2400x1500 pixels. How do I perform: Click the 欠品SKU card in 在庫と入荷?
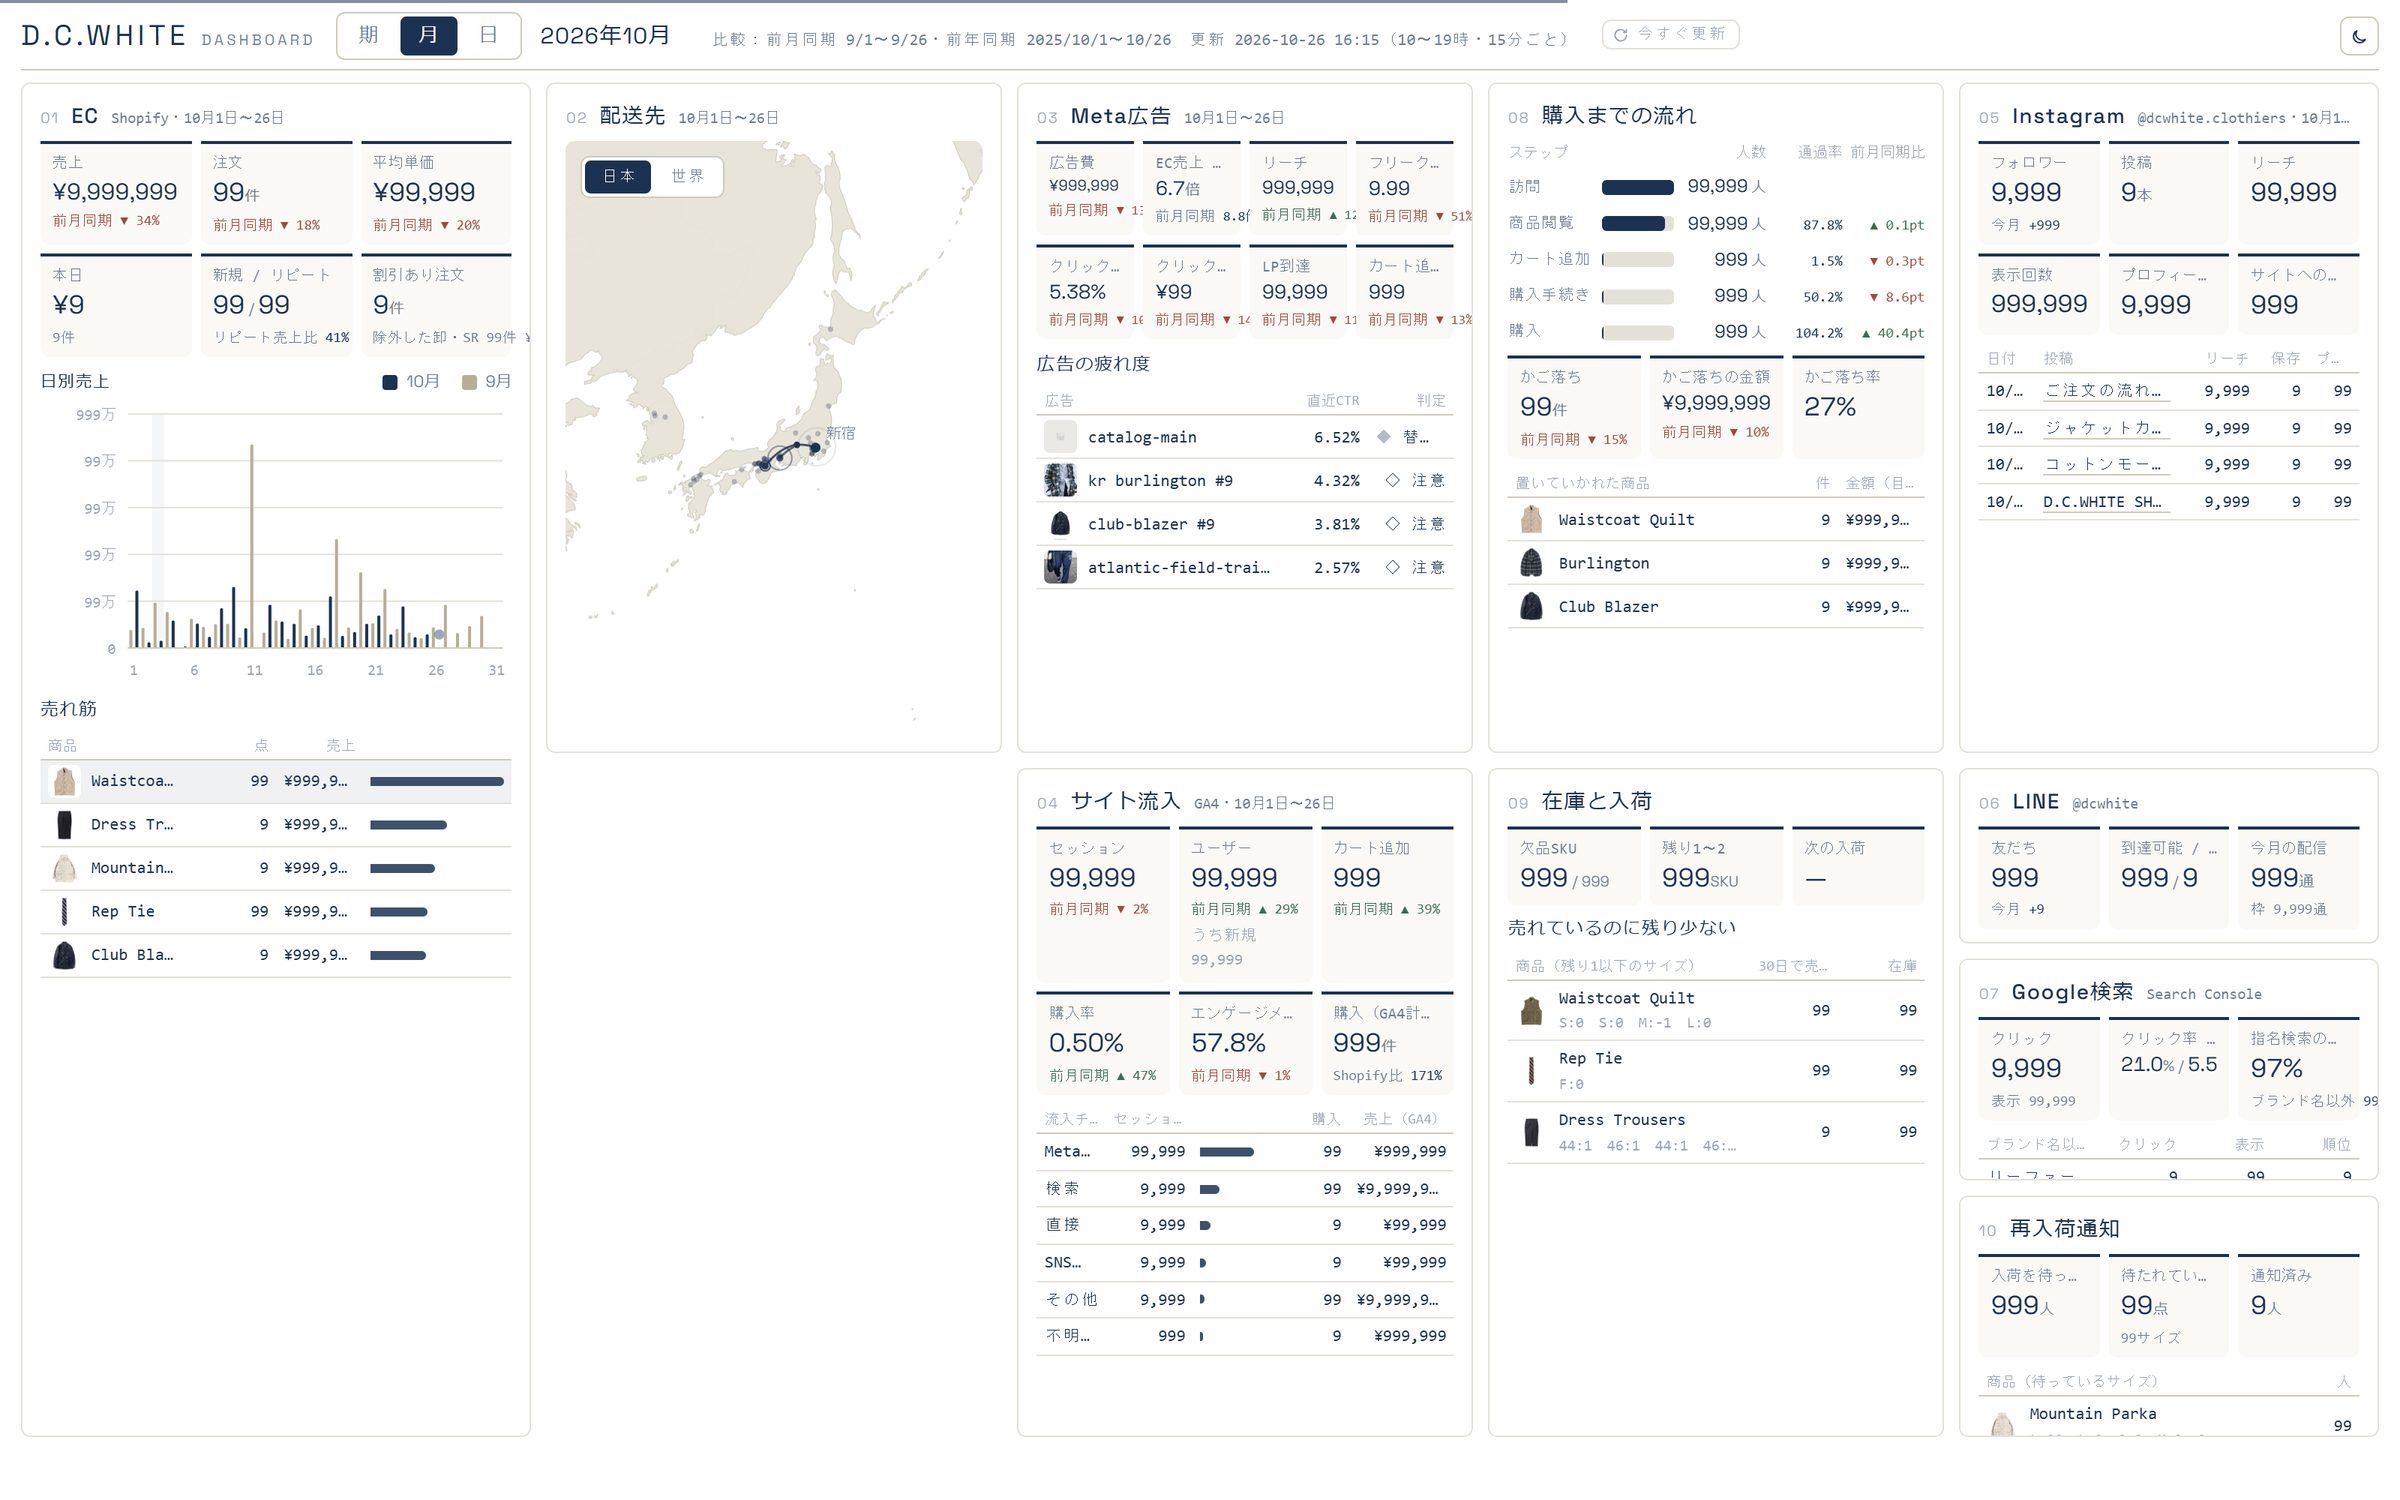(1574, 866)
